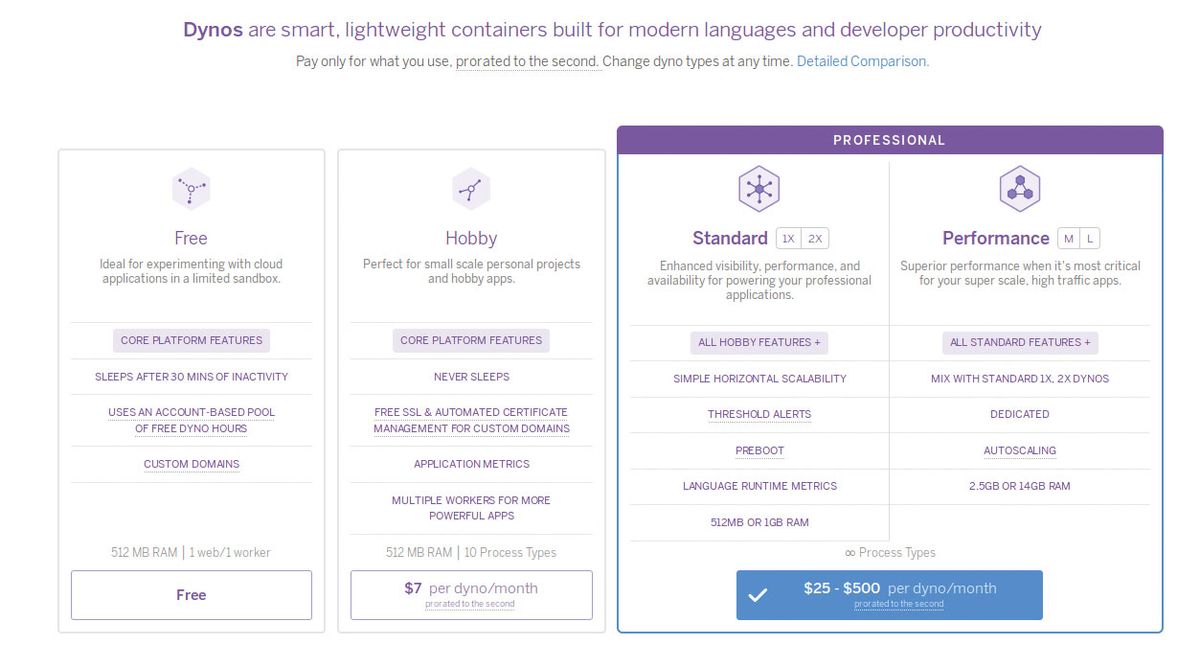Select the 1X dyno size option

click(x=787, y=238)
